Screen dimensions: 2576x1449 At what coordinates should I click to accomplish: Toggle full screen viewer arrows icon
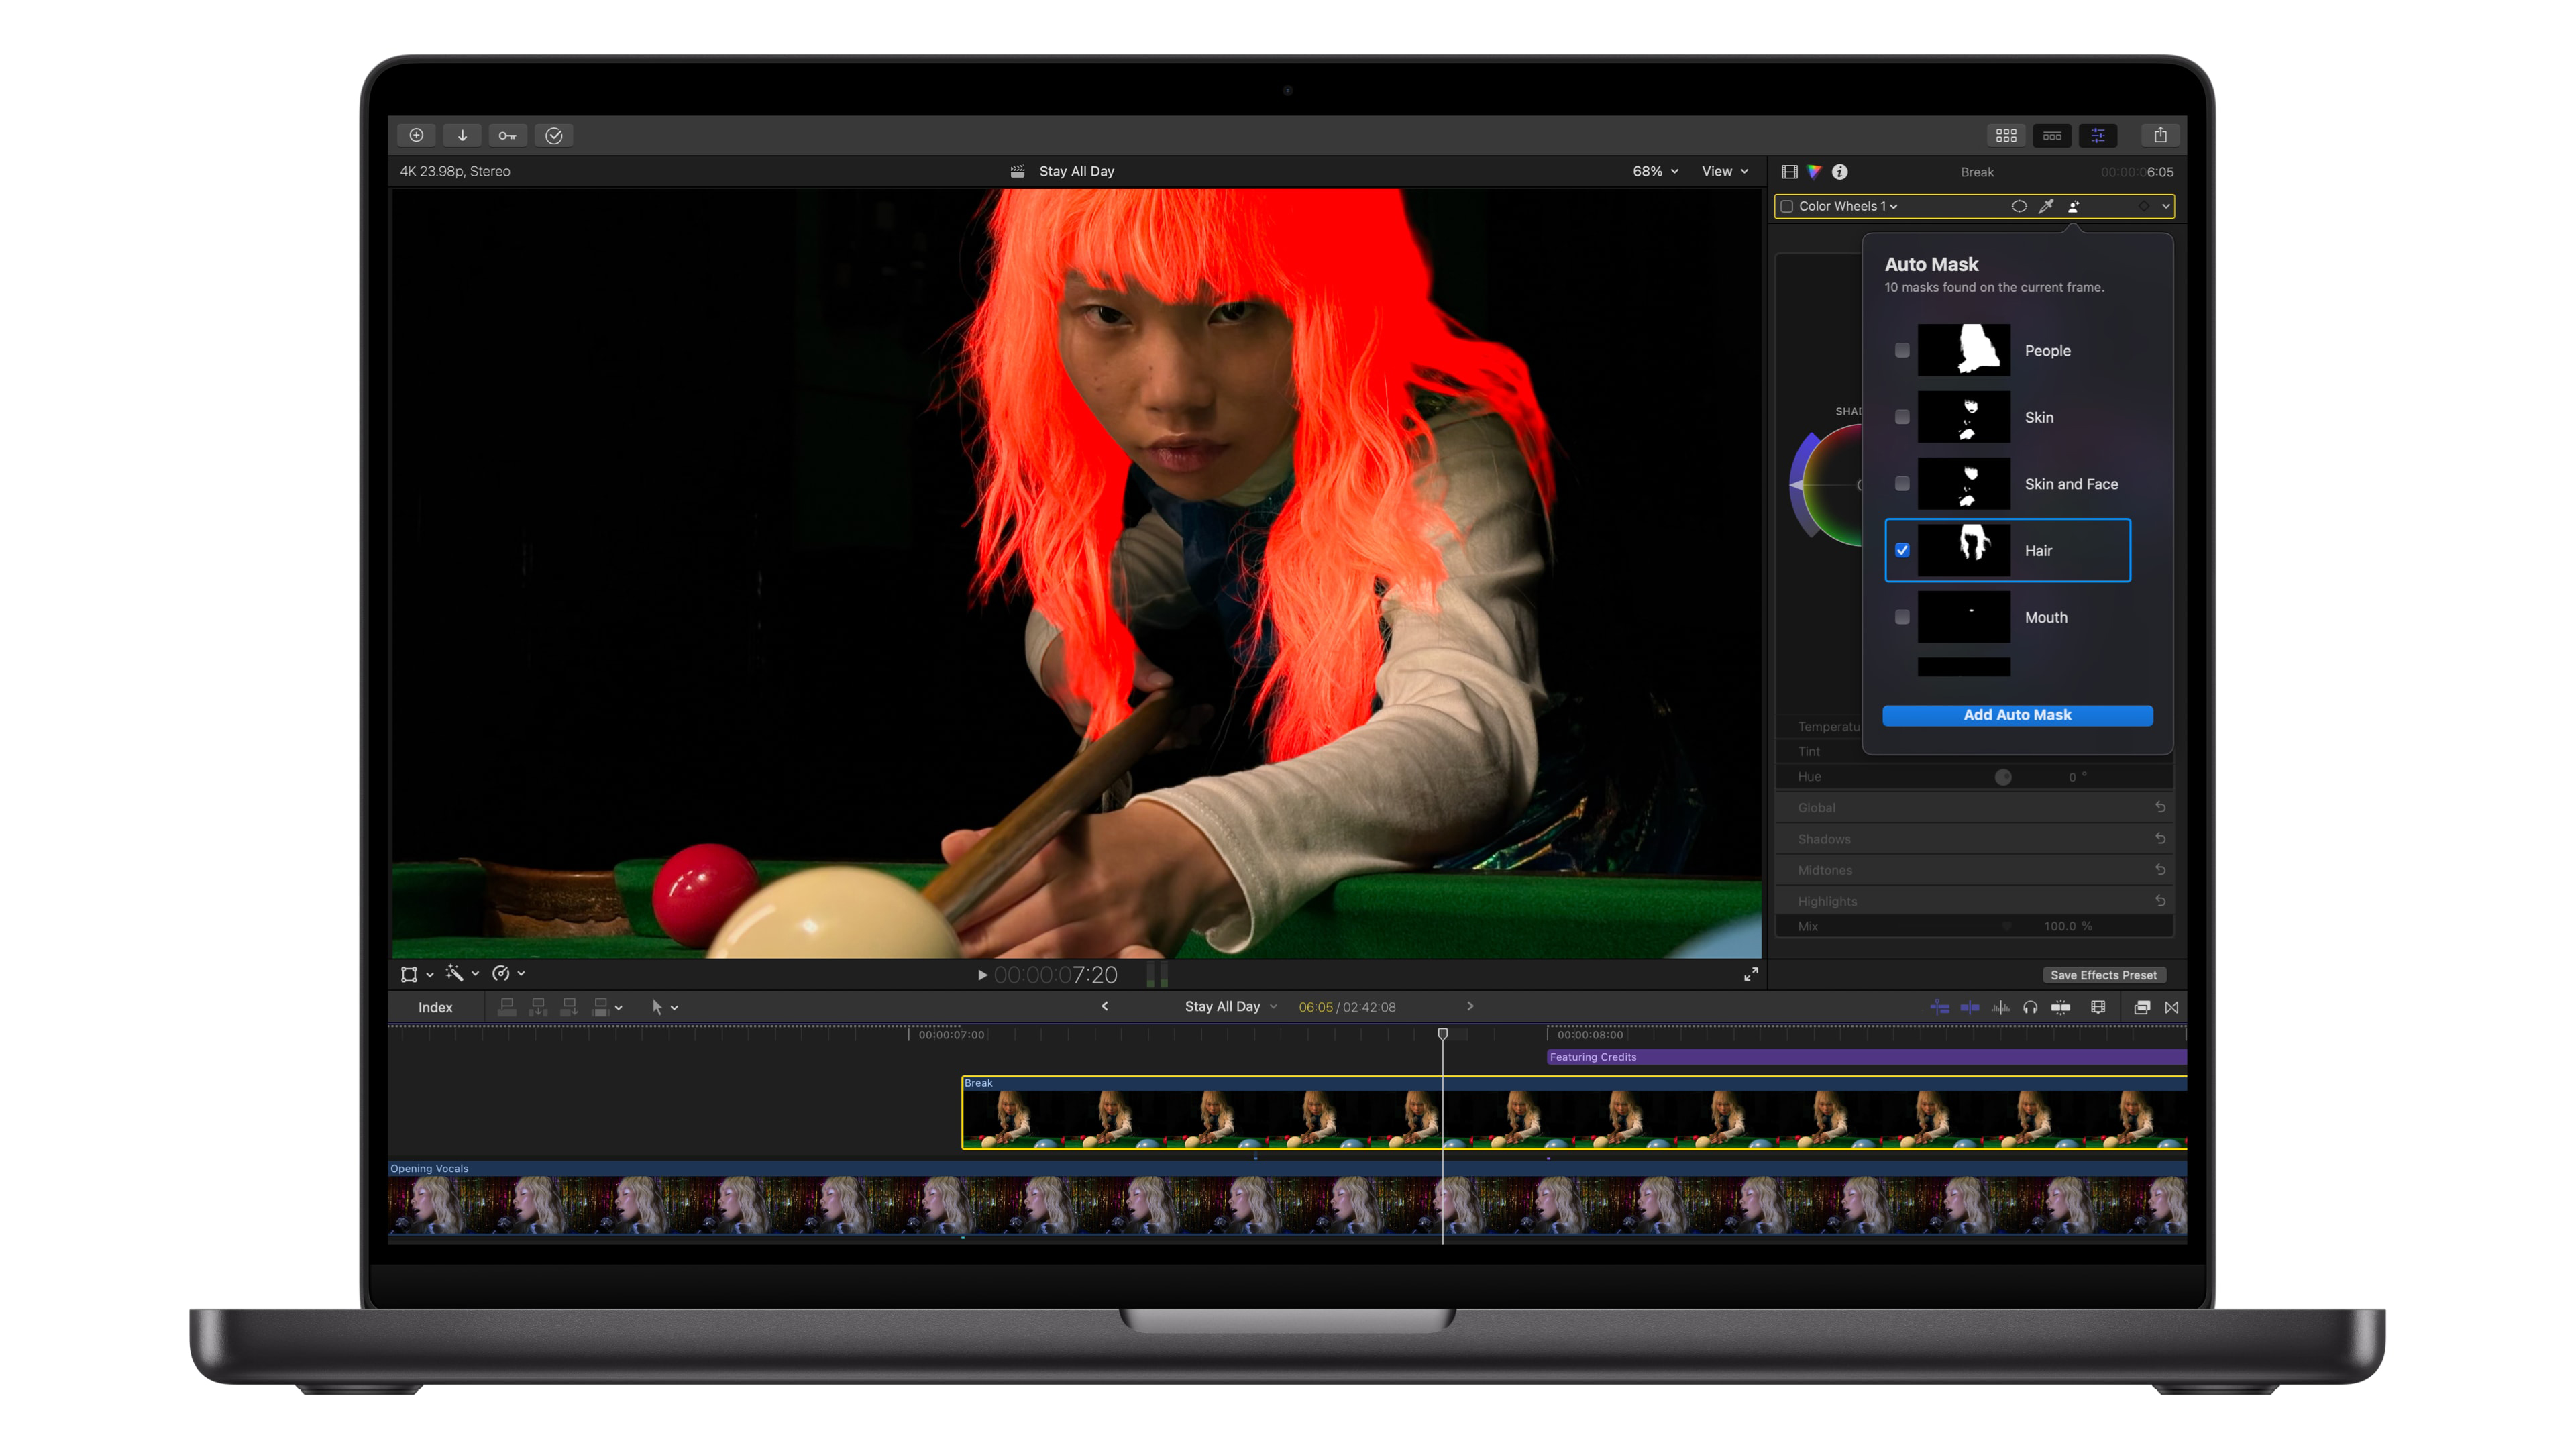(x=1751, y=974)
